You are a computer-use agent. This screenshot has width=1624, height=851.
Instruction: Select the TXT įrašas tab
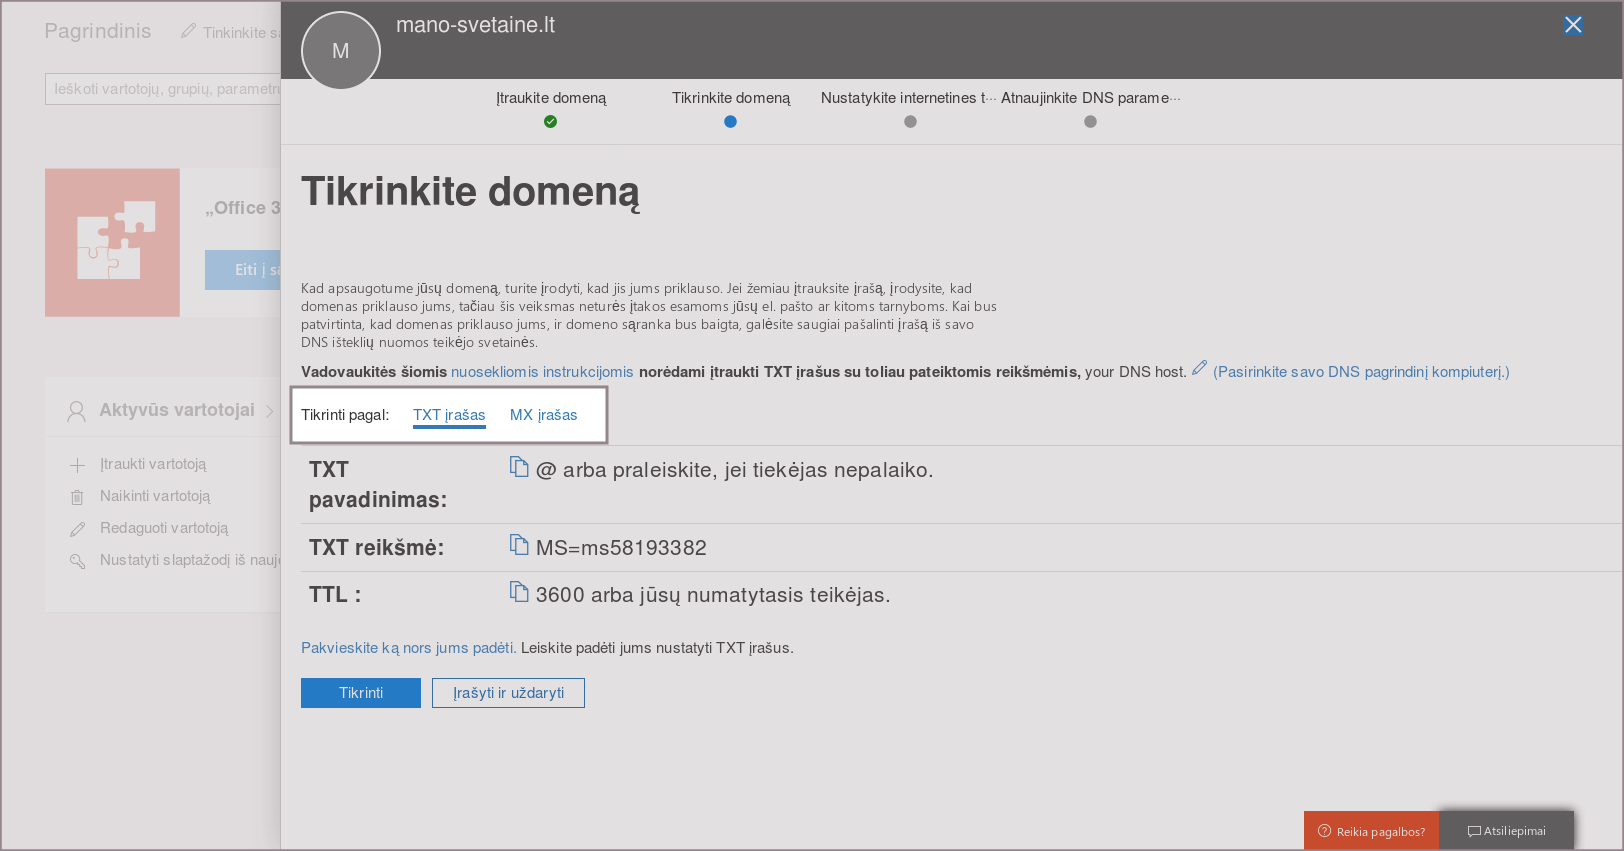coord(449,415)
